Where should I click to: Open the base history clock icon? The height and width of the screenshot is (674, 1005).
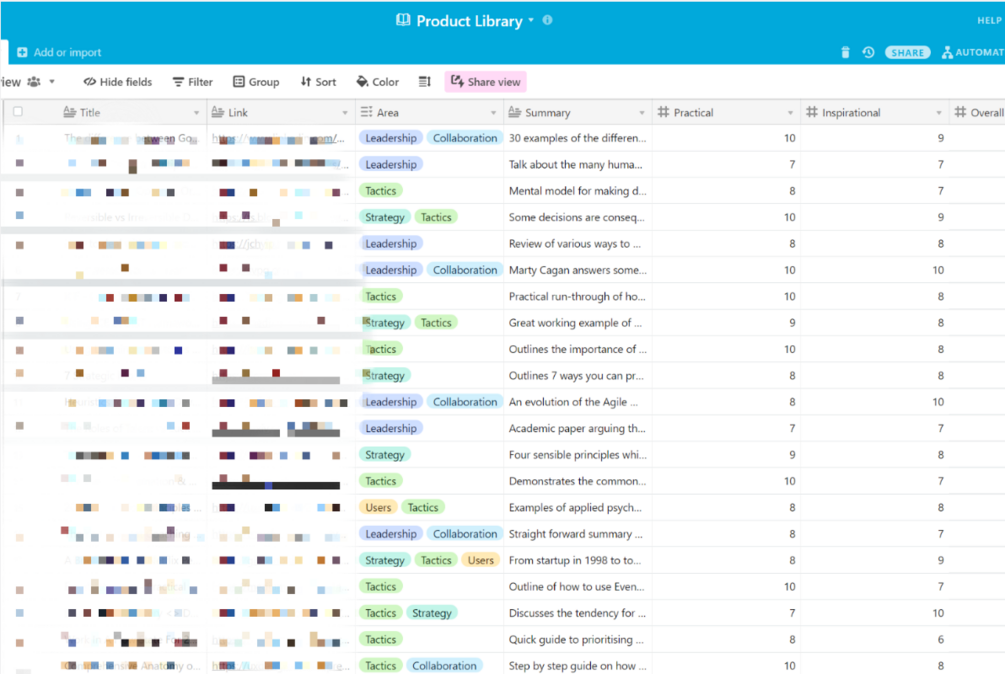coord(868,53)
